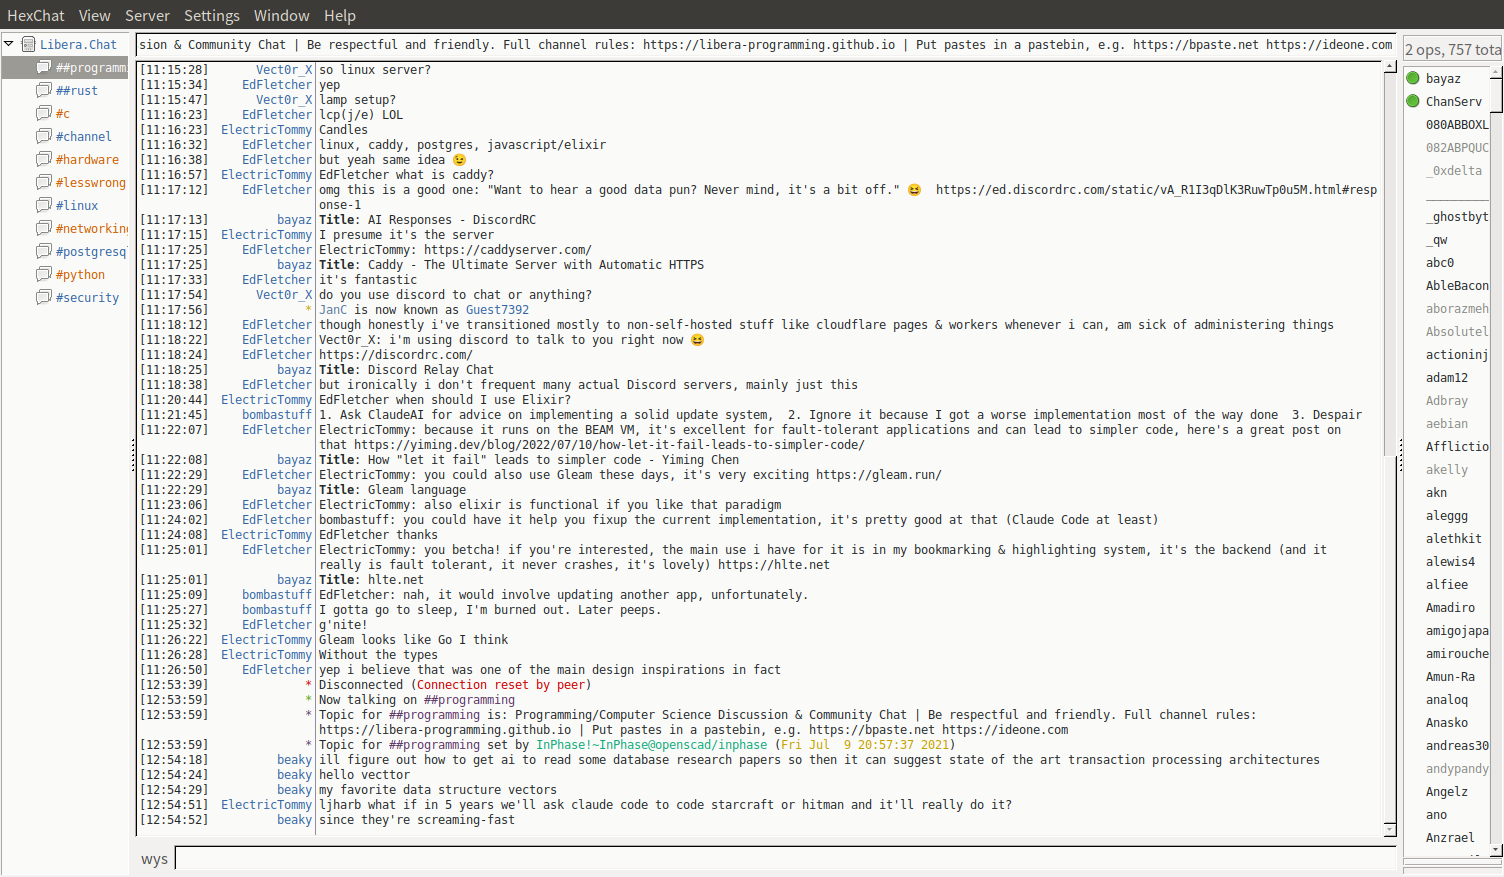Click the #hardware channel icon in the tree
Image resolution: width=1504 pixels, height=877 pixels.
(x=43, y=159)
